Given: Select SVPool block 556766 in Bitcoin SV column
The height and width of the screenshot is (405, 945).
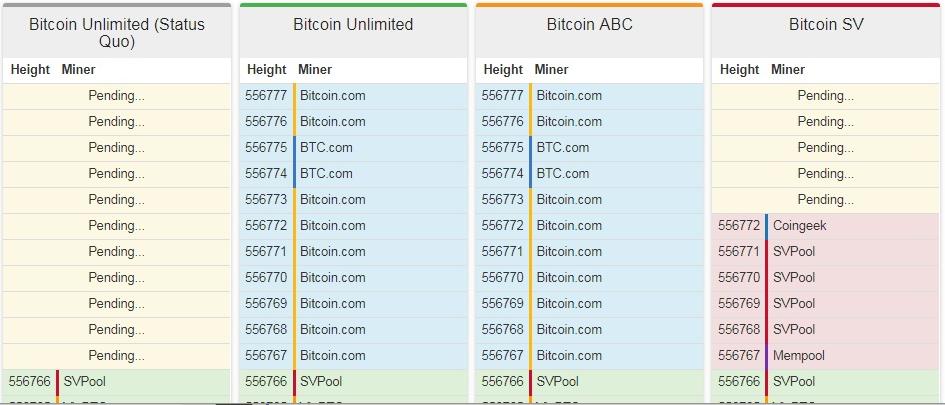Looking at the screenshot, I should click(826, 381).
